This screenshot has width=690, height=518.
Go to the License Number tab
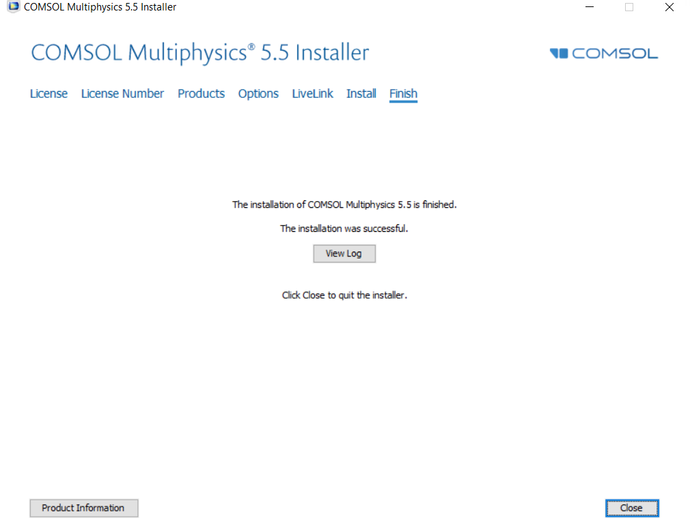(x=122, y=94)
